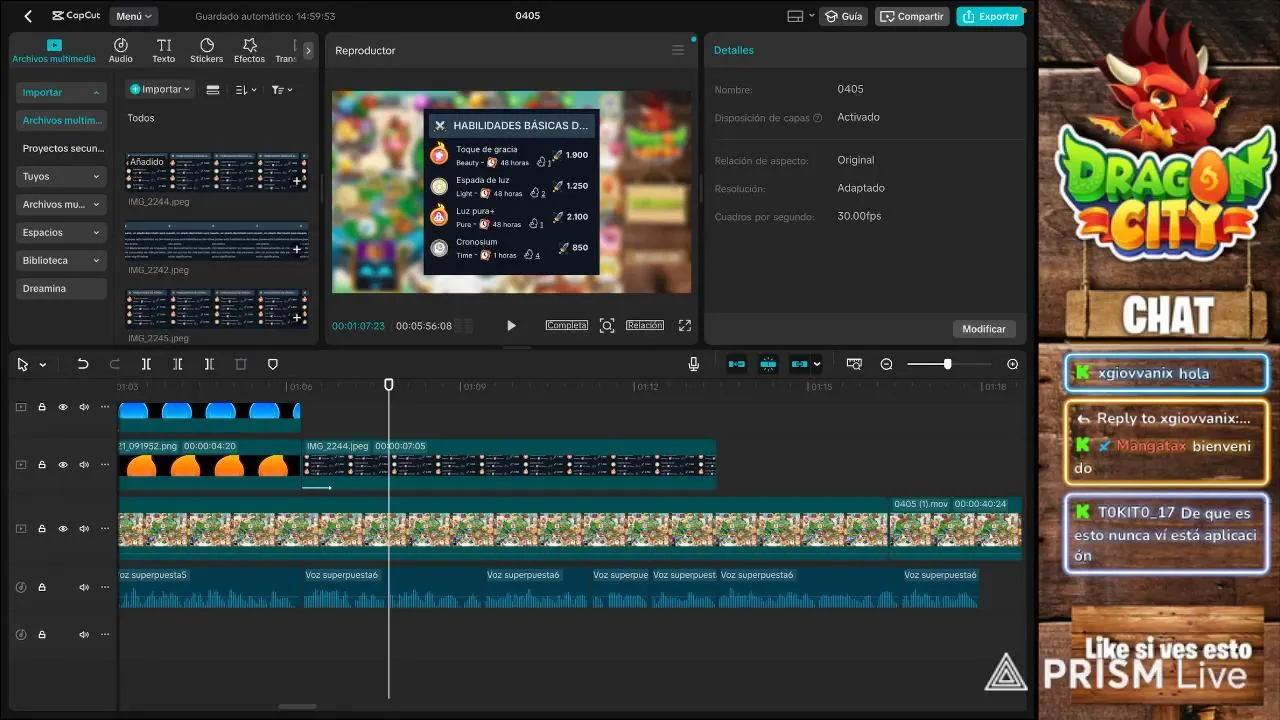The width and height of the screenshot is (1280, 720).
Task: Adjust the timeline zoom slider
Action: pos(949,364)
